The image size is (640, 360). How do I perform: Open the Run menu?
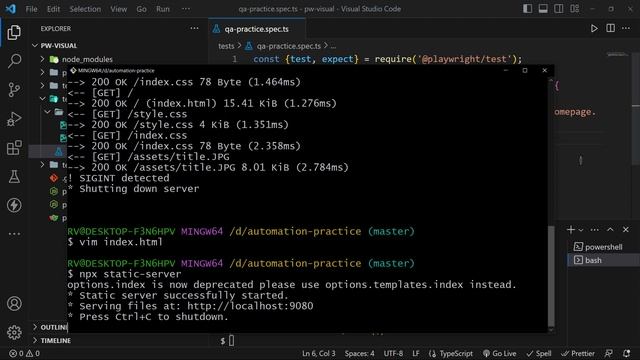click(x=162, y=9)
